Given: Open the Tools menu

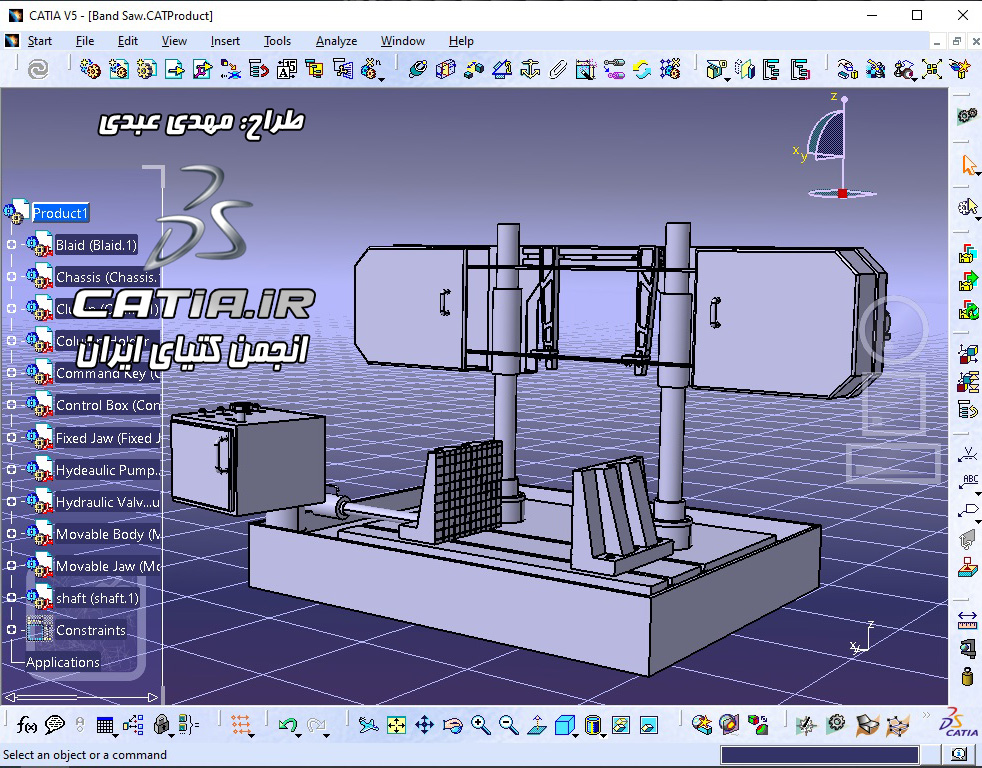Looking at the screenshot, I should [x=277, y=41].
